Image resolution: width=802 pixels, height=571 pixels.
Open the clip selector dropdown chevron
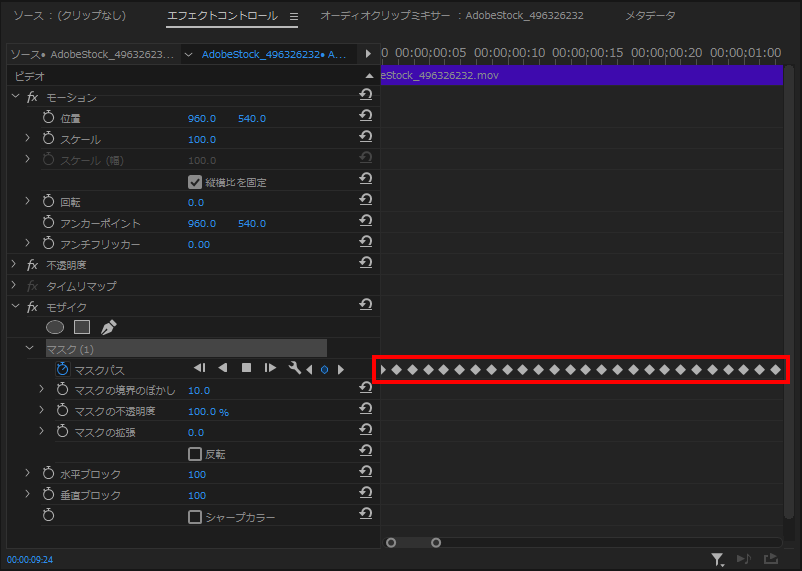coord(188,55)
